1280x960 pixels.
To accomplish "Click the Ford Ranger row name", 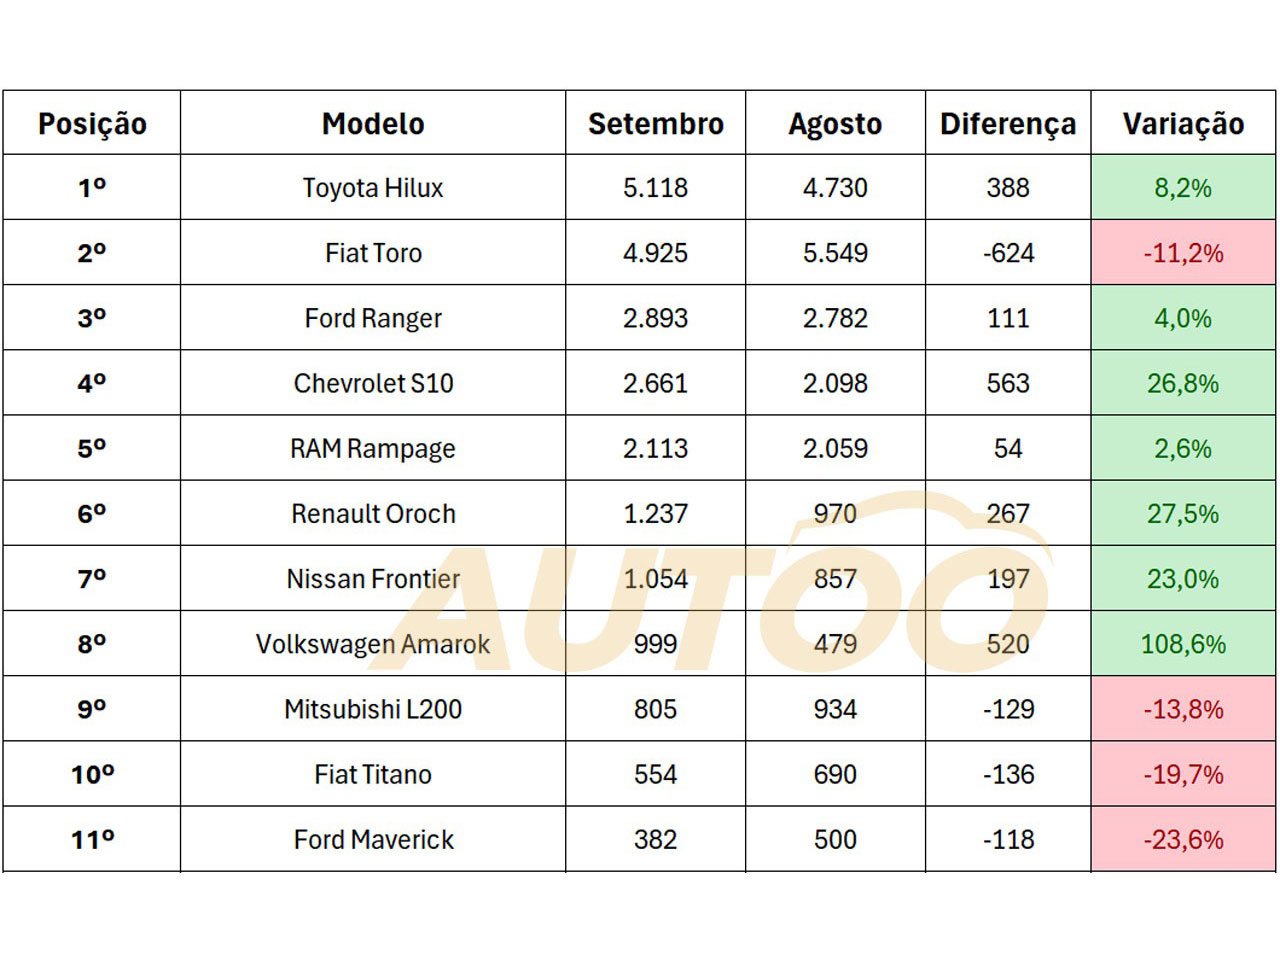I will tap(373, 318).
